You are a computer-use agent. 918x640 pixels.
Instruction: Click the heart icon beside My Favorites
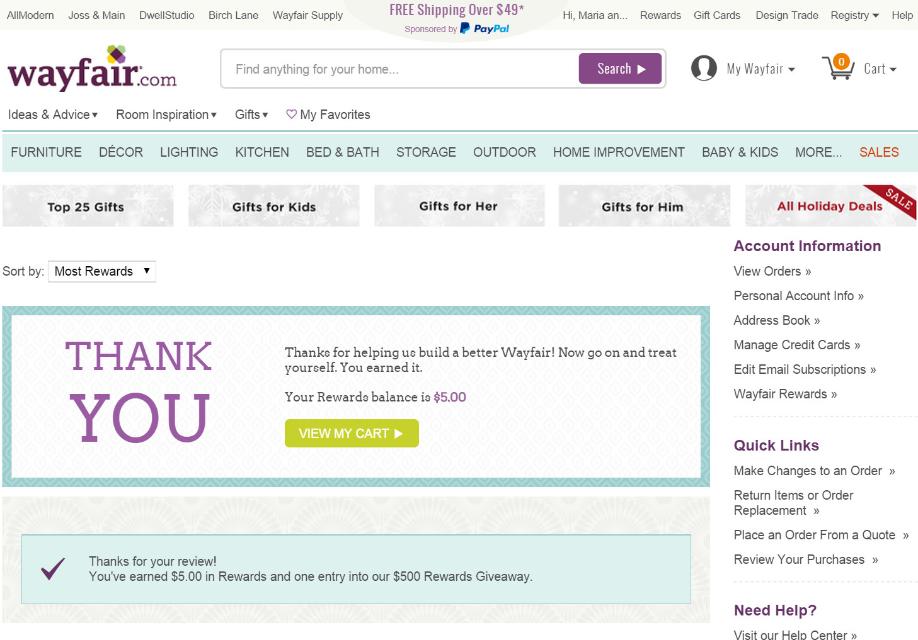tap(291, 114)
